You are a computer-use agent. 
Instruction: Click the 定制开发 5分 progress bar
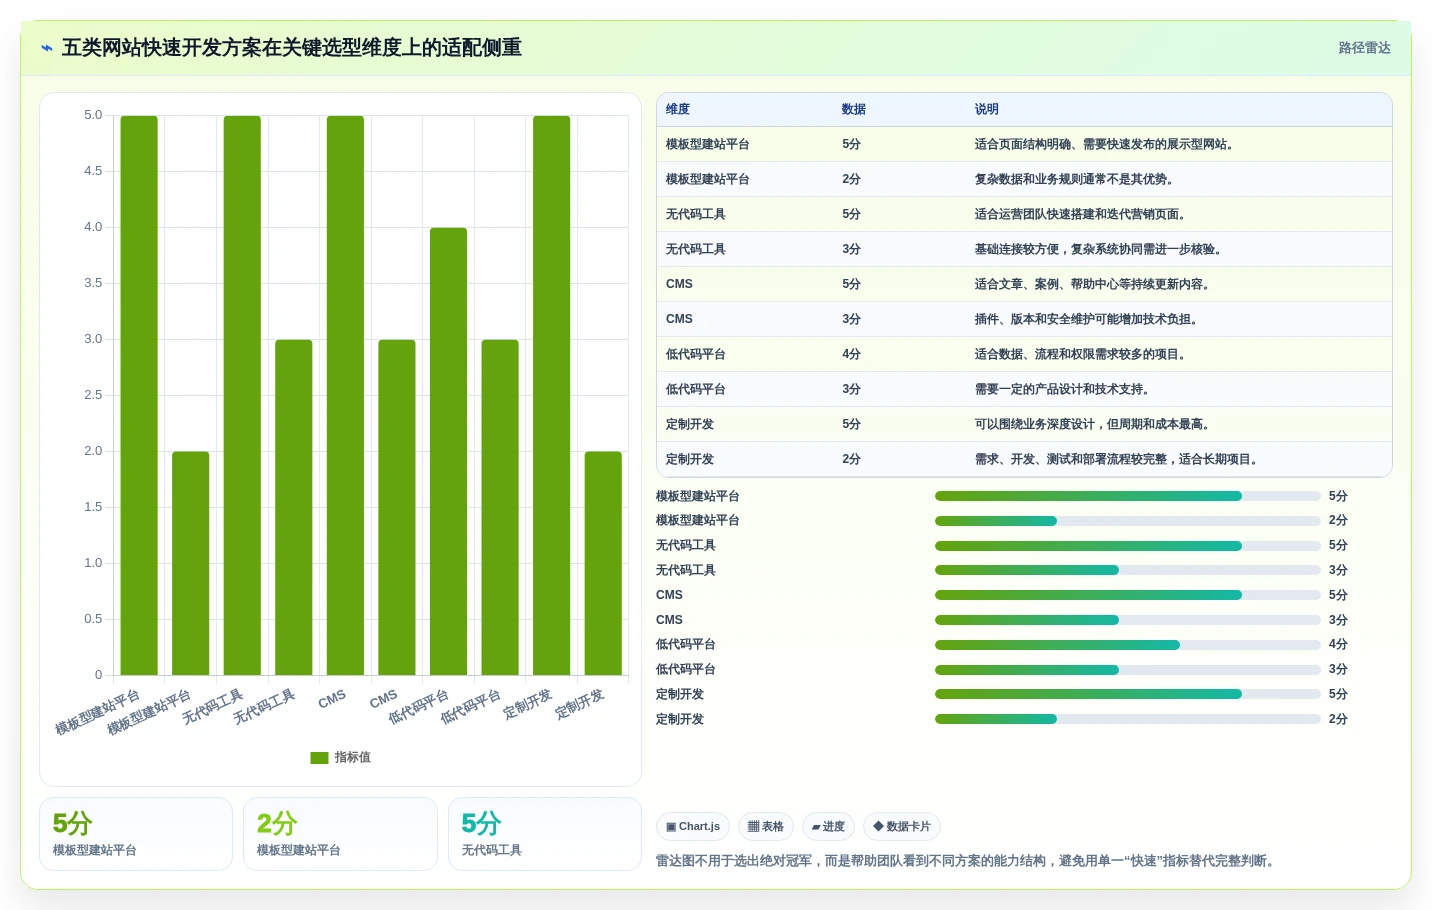(1128, 694)
